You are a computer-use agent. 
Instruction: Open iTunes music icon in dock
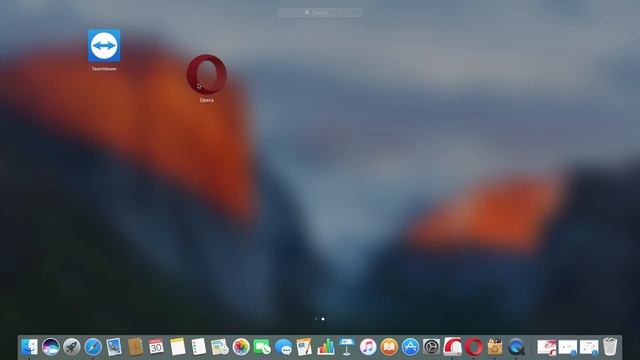(368, 347)
